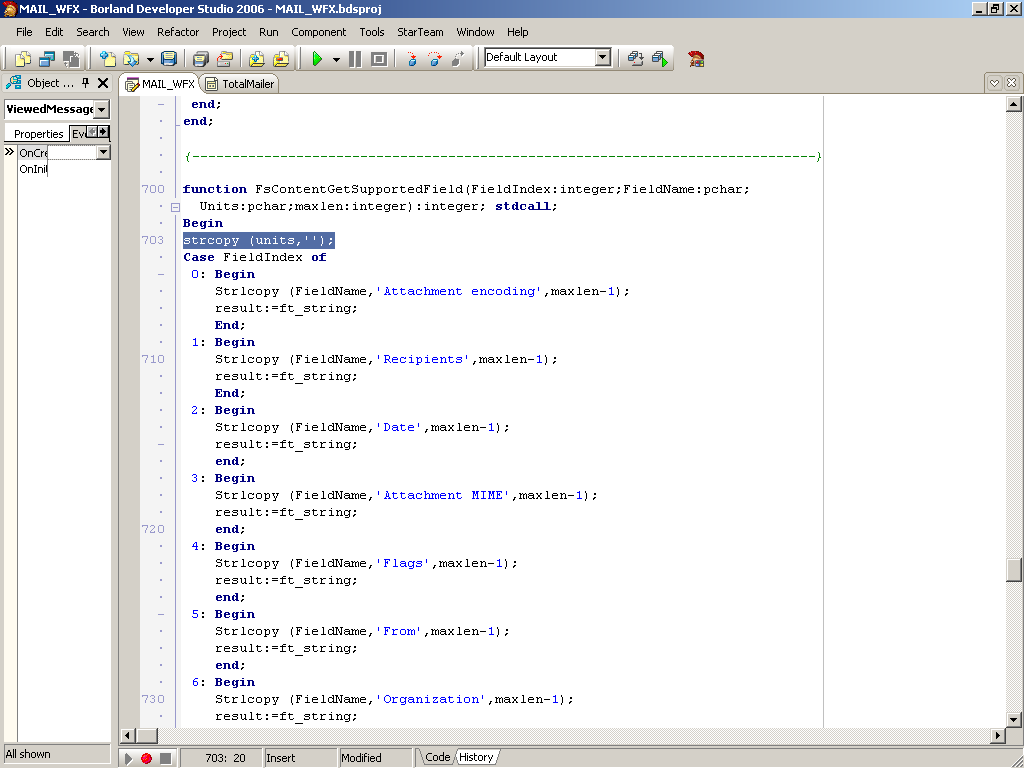Screen dimensions: 1024x768
Task: Collapse the FsContentGetSupportedField code fold
Action: click(x=175, y=207)
